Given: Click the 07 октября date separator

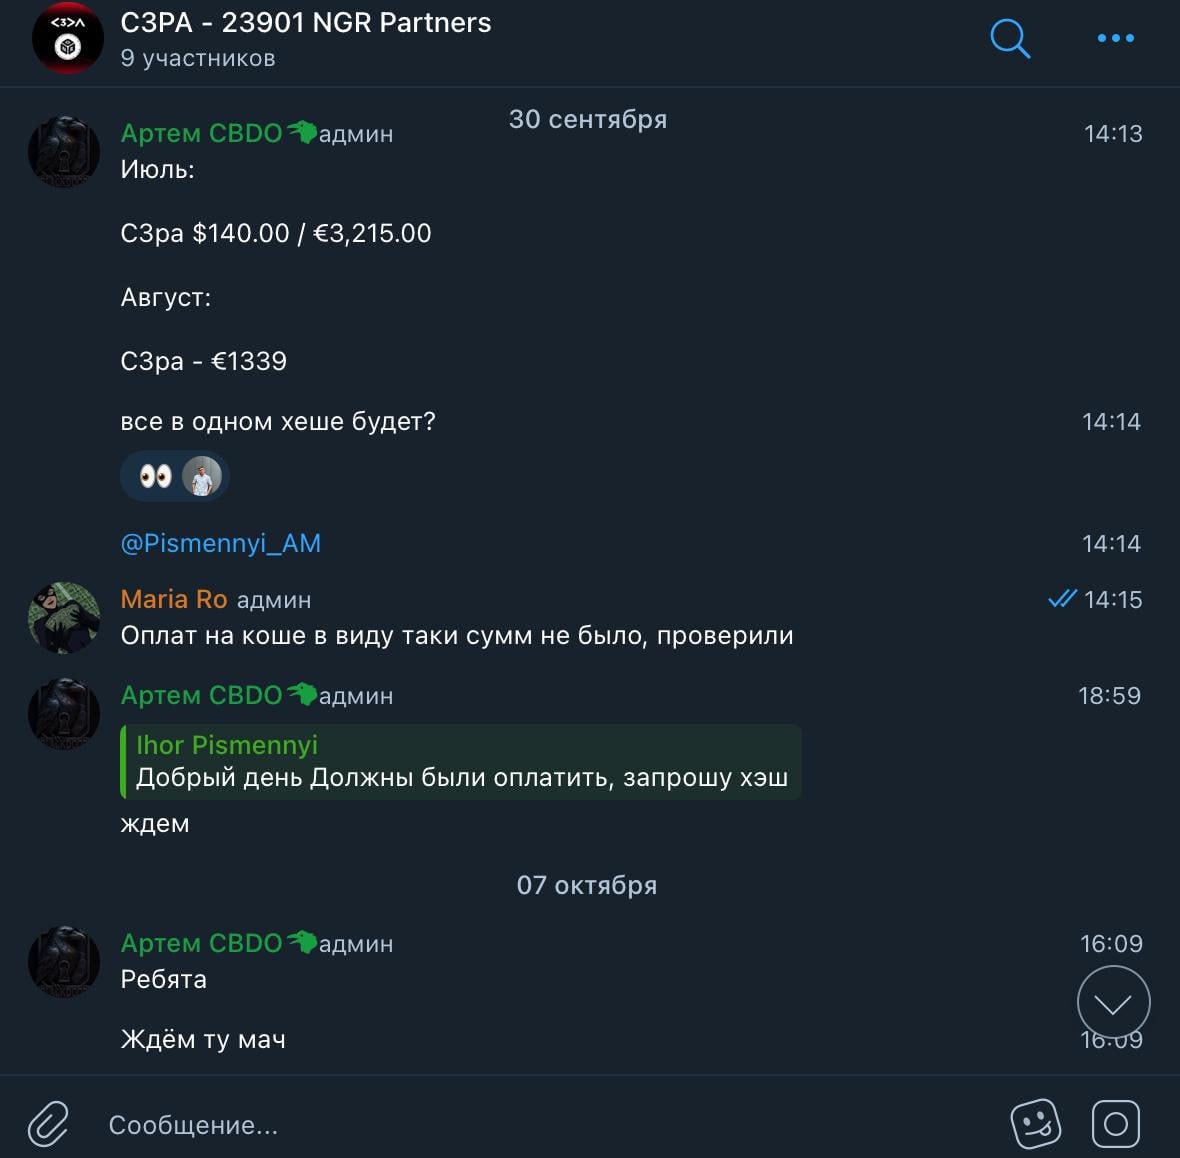Looking at the screenshot, I should (x=587, y=885).
